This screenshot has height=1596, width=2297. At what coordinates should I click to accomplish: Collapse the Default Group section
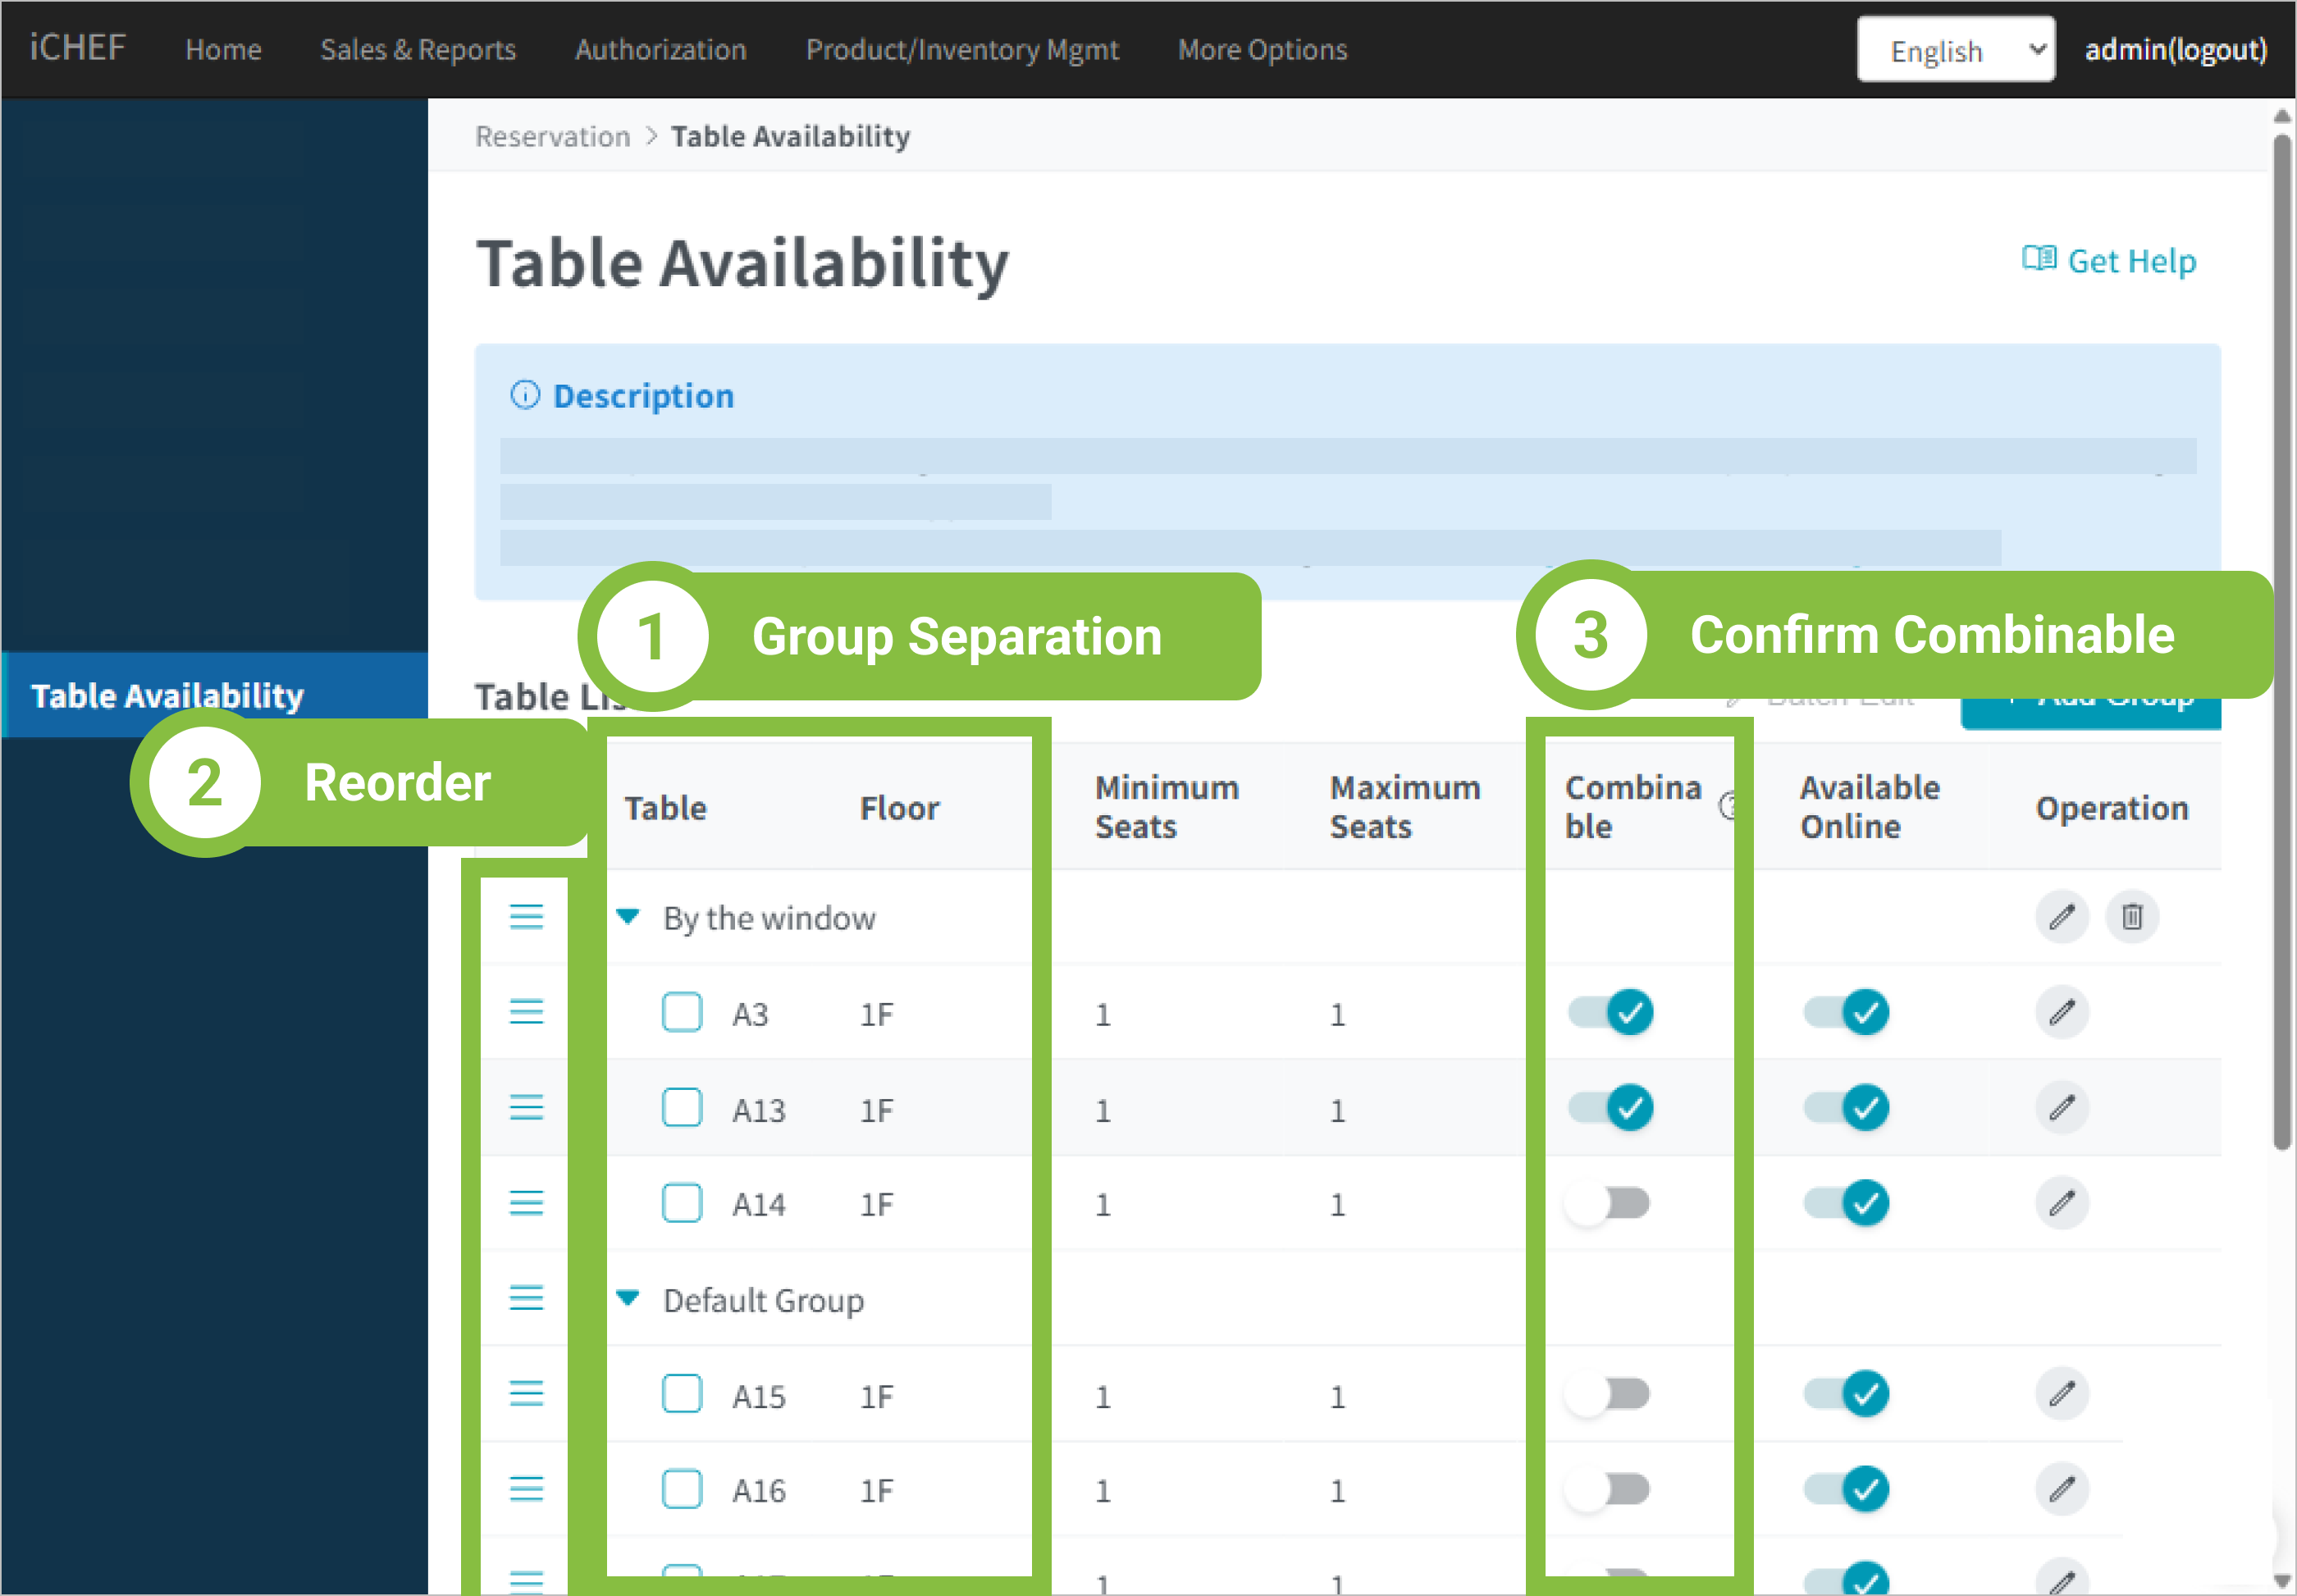click(628, 1298)
